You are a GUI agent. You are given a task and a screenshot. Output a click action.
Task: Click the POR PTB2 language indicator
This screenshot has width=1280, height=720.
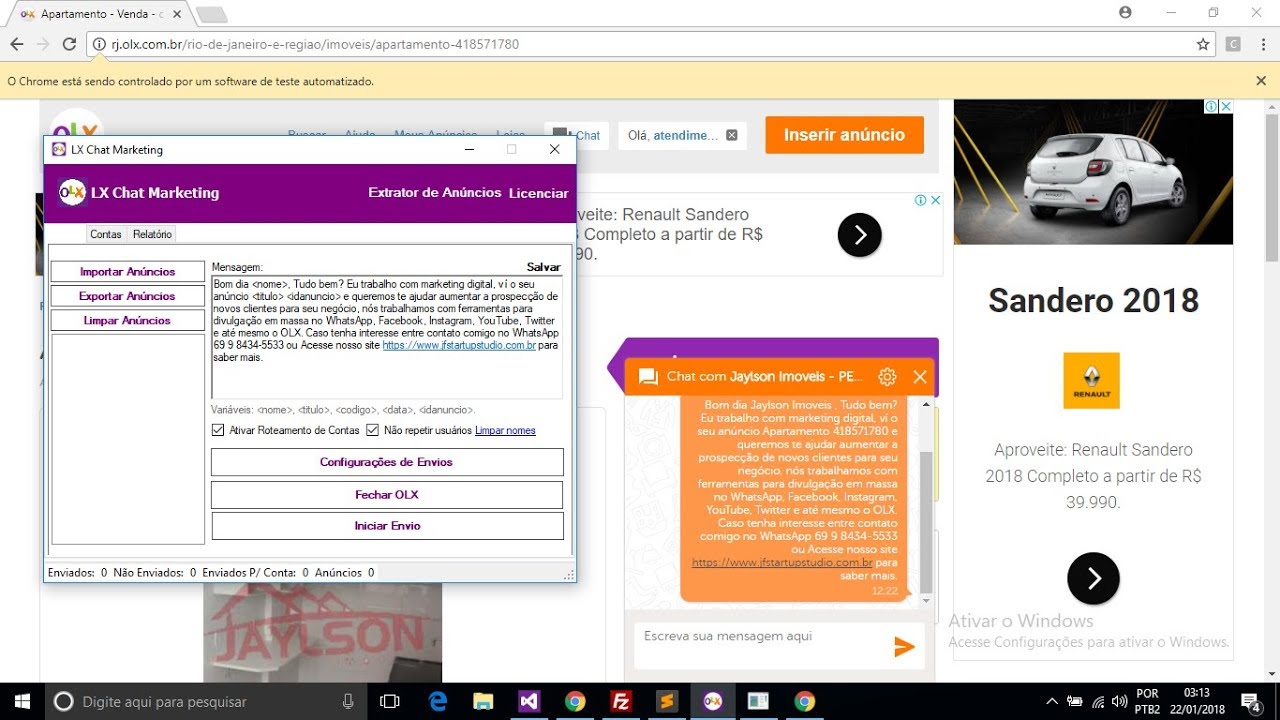(1147, 701)
